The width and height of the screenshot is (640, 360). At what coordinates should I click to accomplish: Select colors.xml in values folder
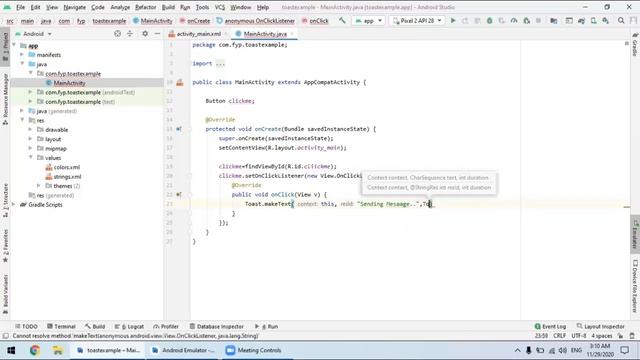coord(67,167)
